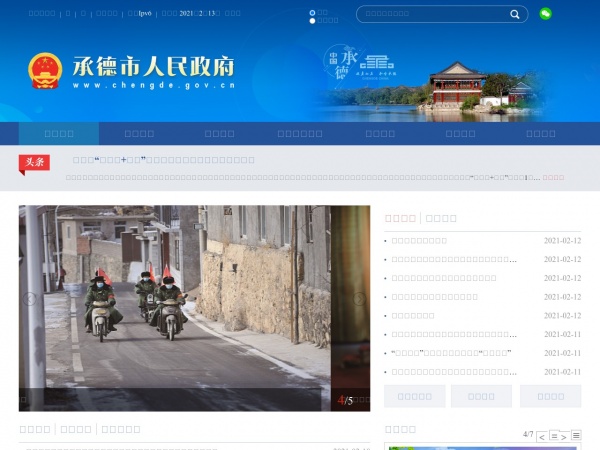600x450 pixels.
Task: Click the 4/7 page counter
Action: pos(528,434)
